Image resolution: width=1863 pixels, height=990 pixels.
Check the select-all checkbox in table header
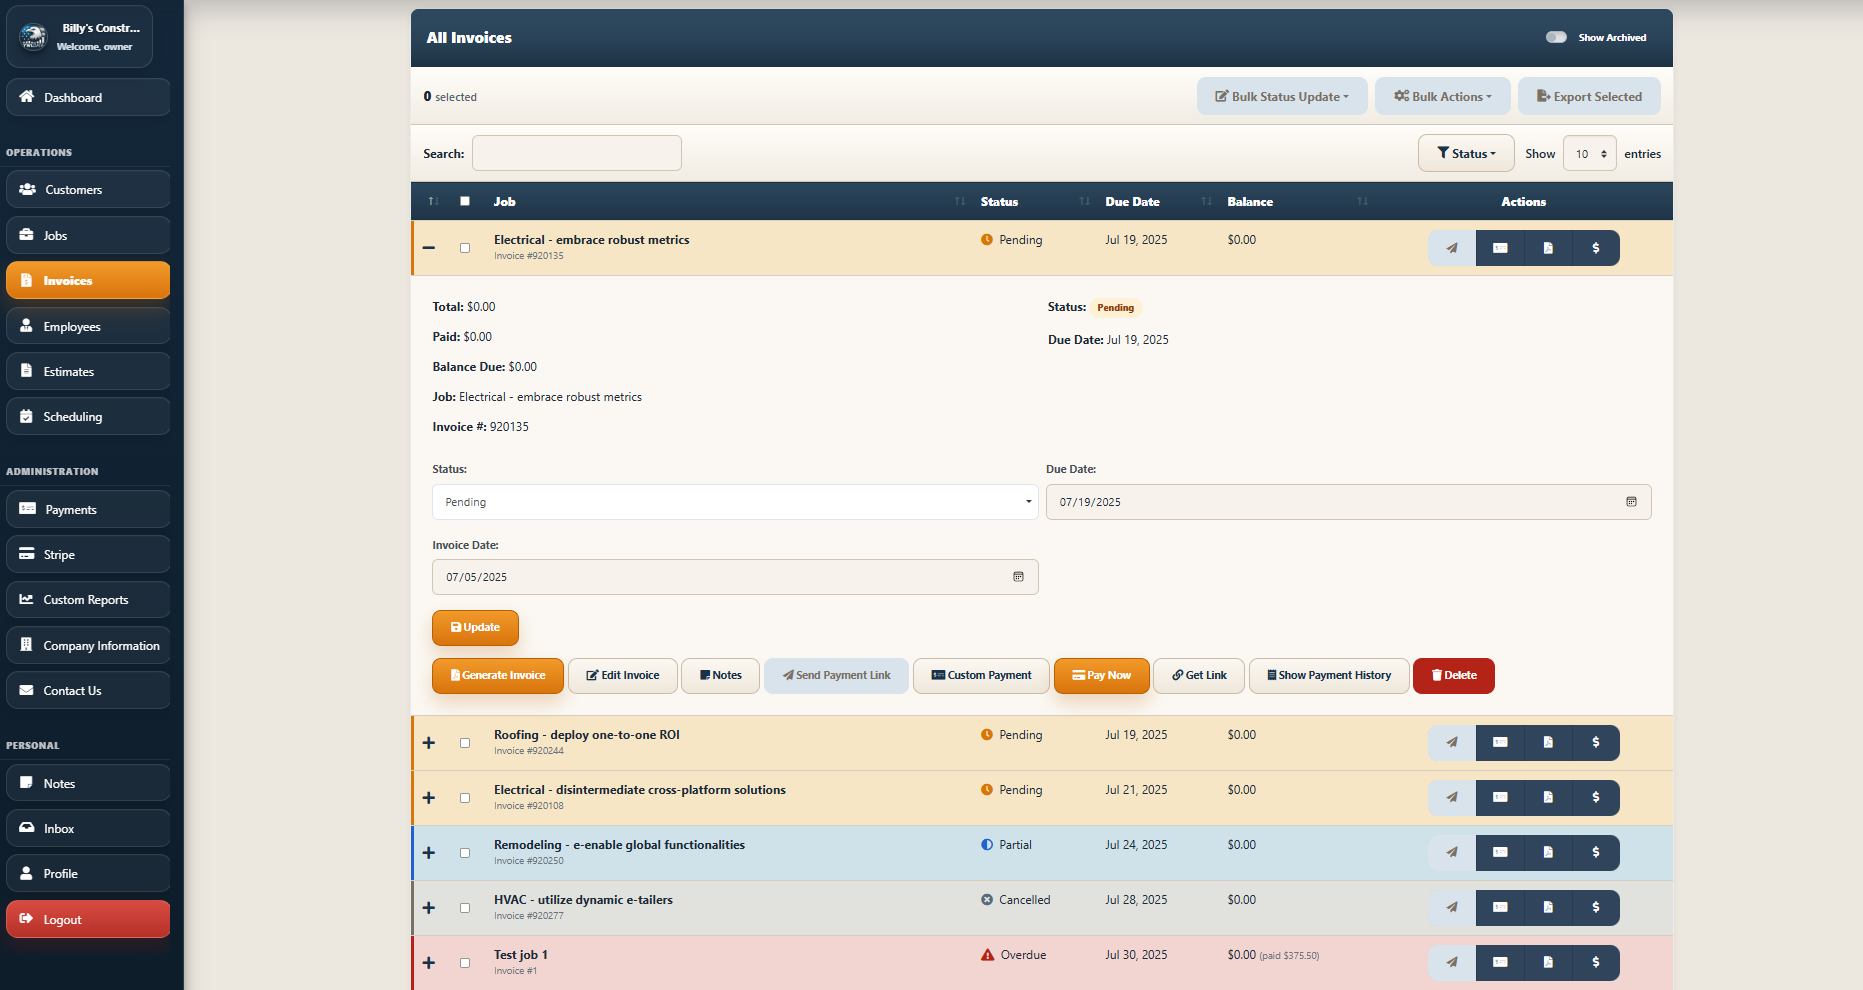tap(465, 201)
